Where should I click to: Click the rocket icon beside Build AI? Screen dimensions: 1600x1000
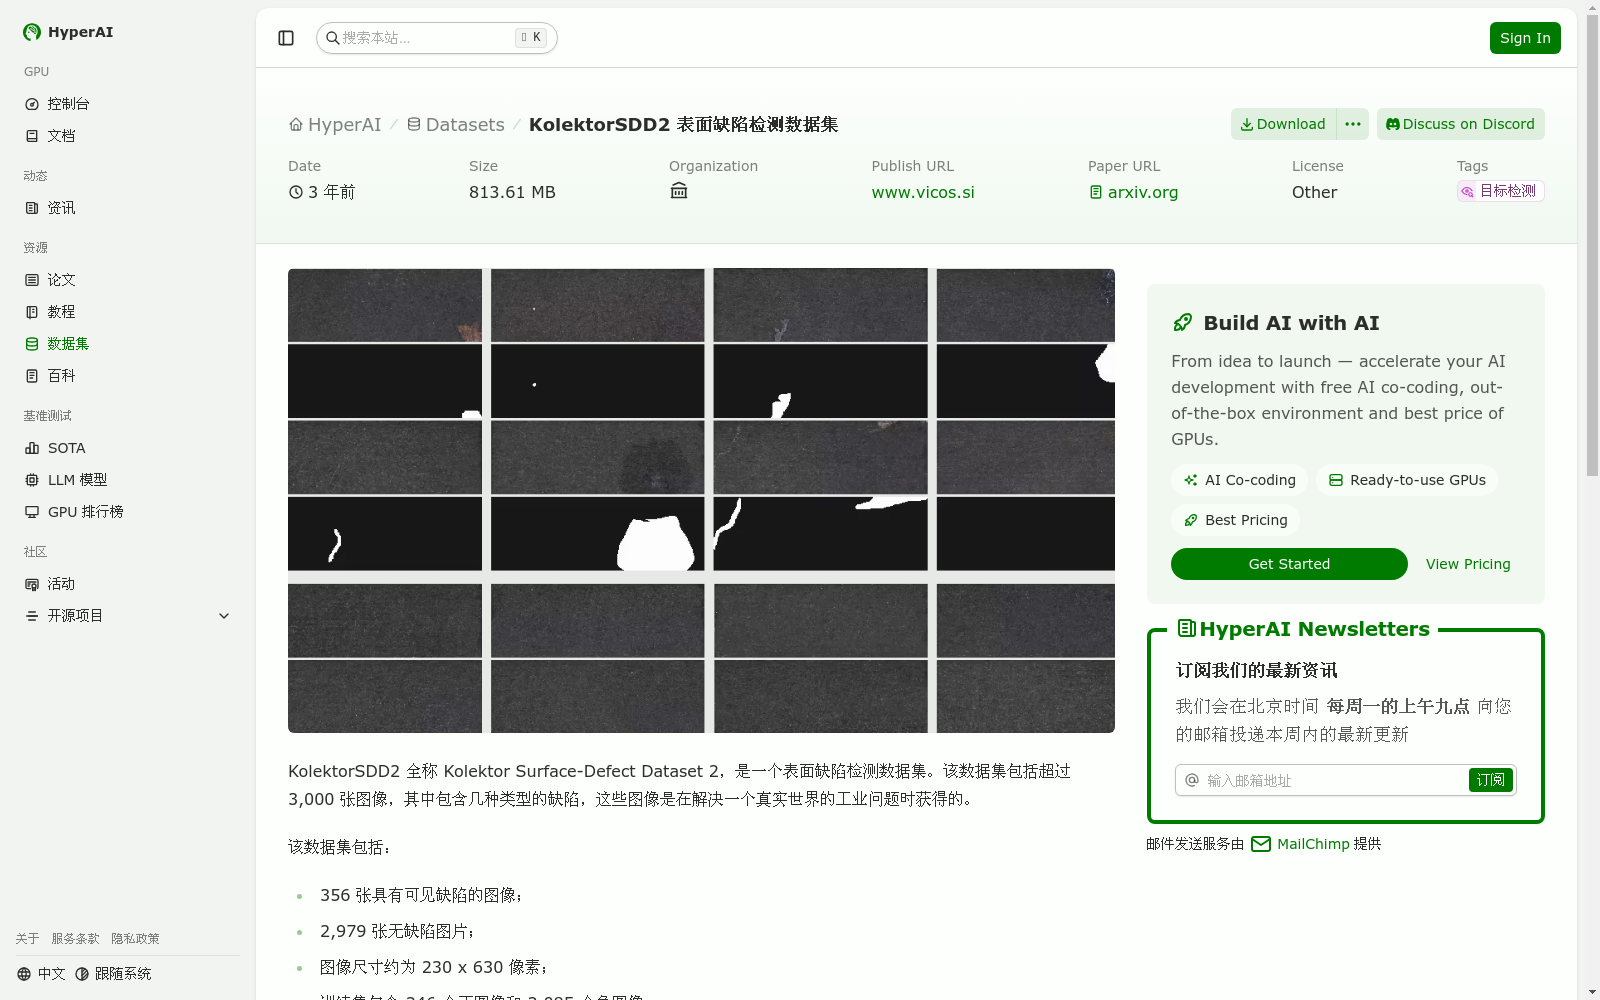1182,323
